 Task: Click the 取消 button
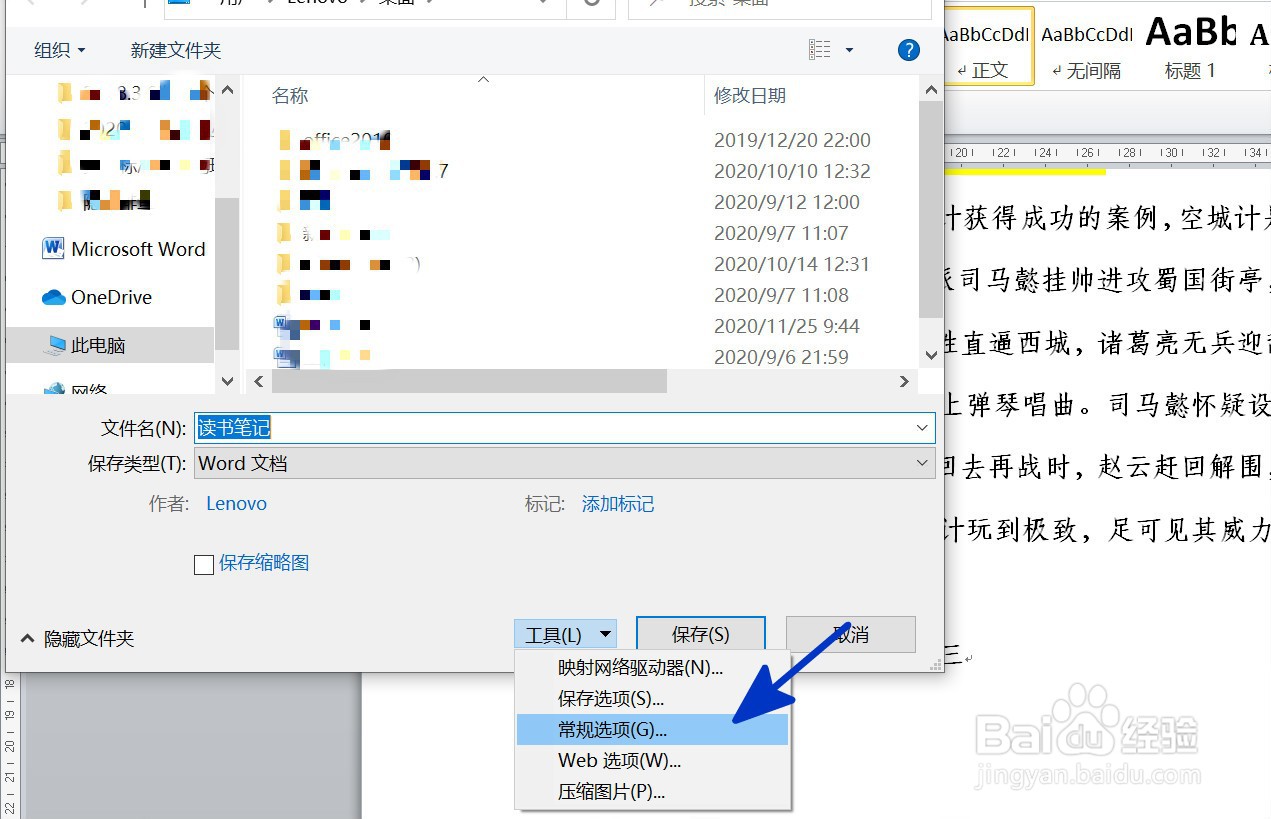click(x=851, y=634)
